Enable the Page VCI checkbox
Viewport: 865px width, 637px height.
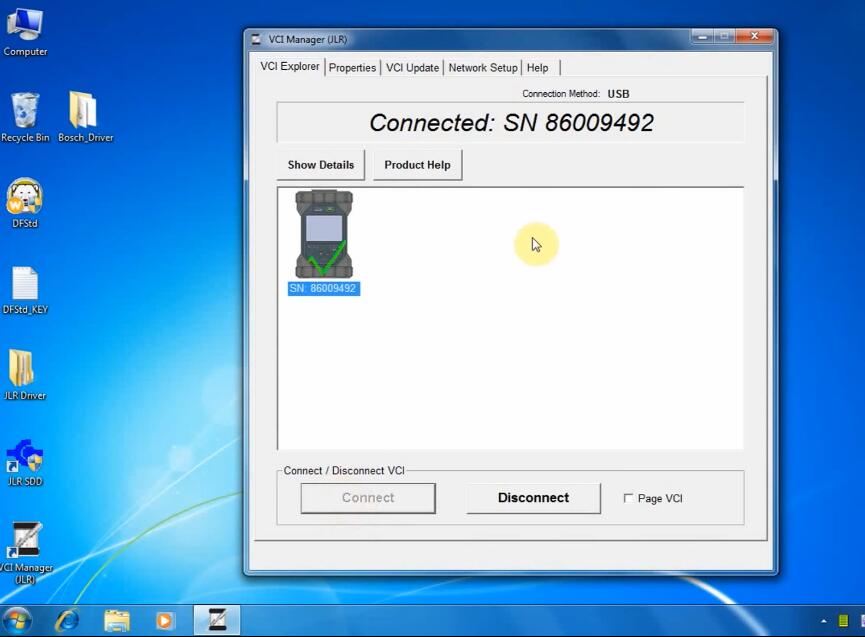click(628, 498)
